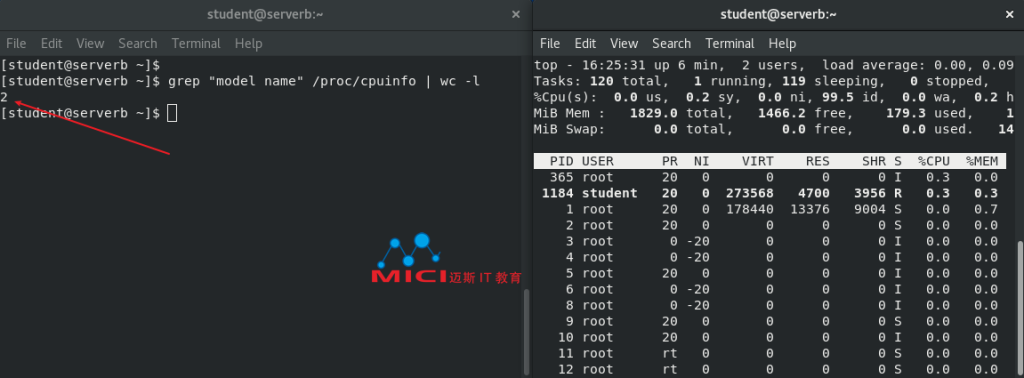The height and width of the screenshot is (378, 1024).
Task: Click SHR value 9004 in top
Action: [x=870, y=209]
